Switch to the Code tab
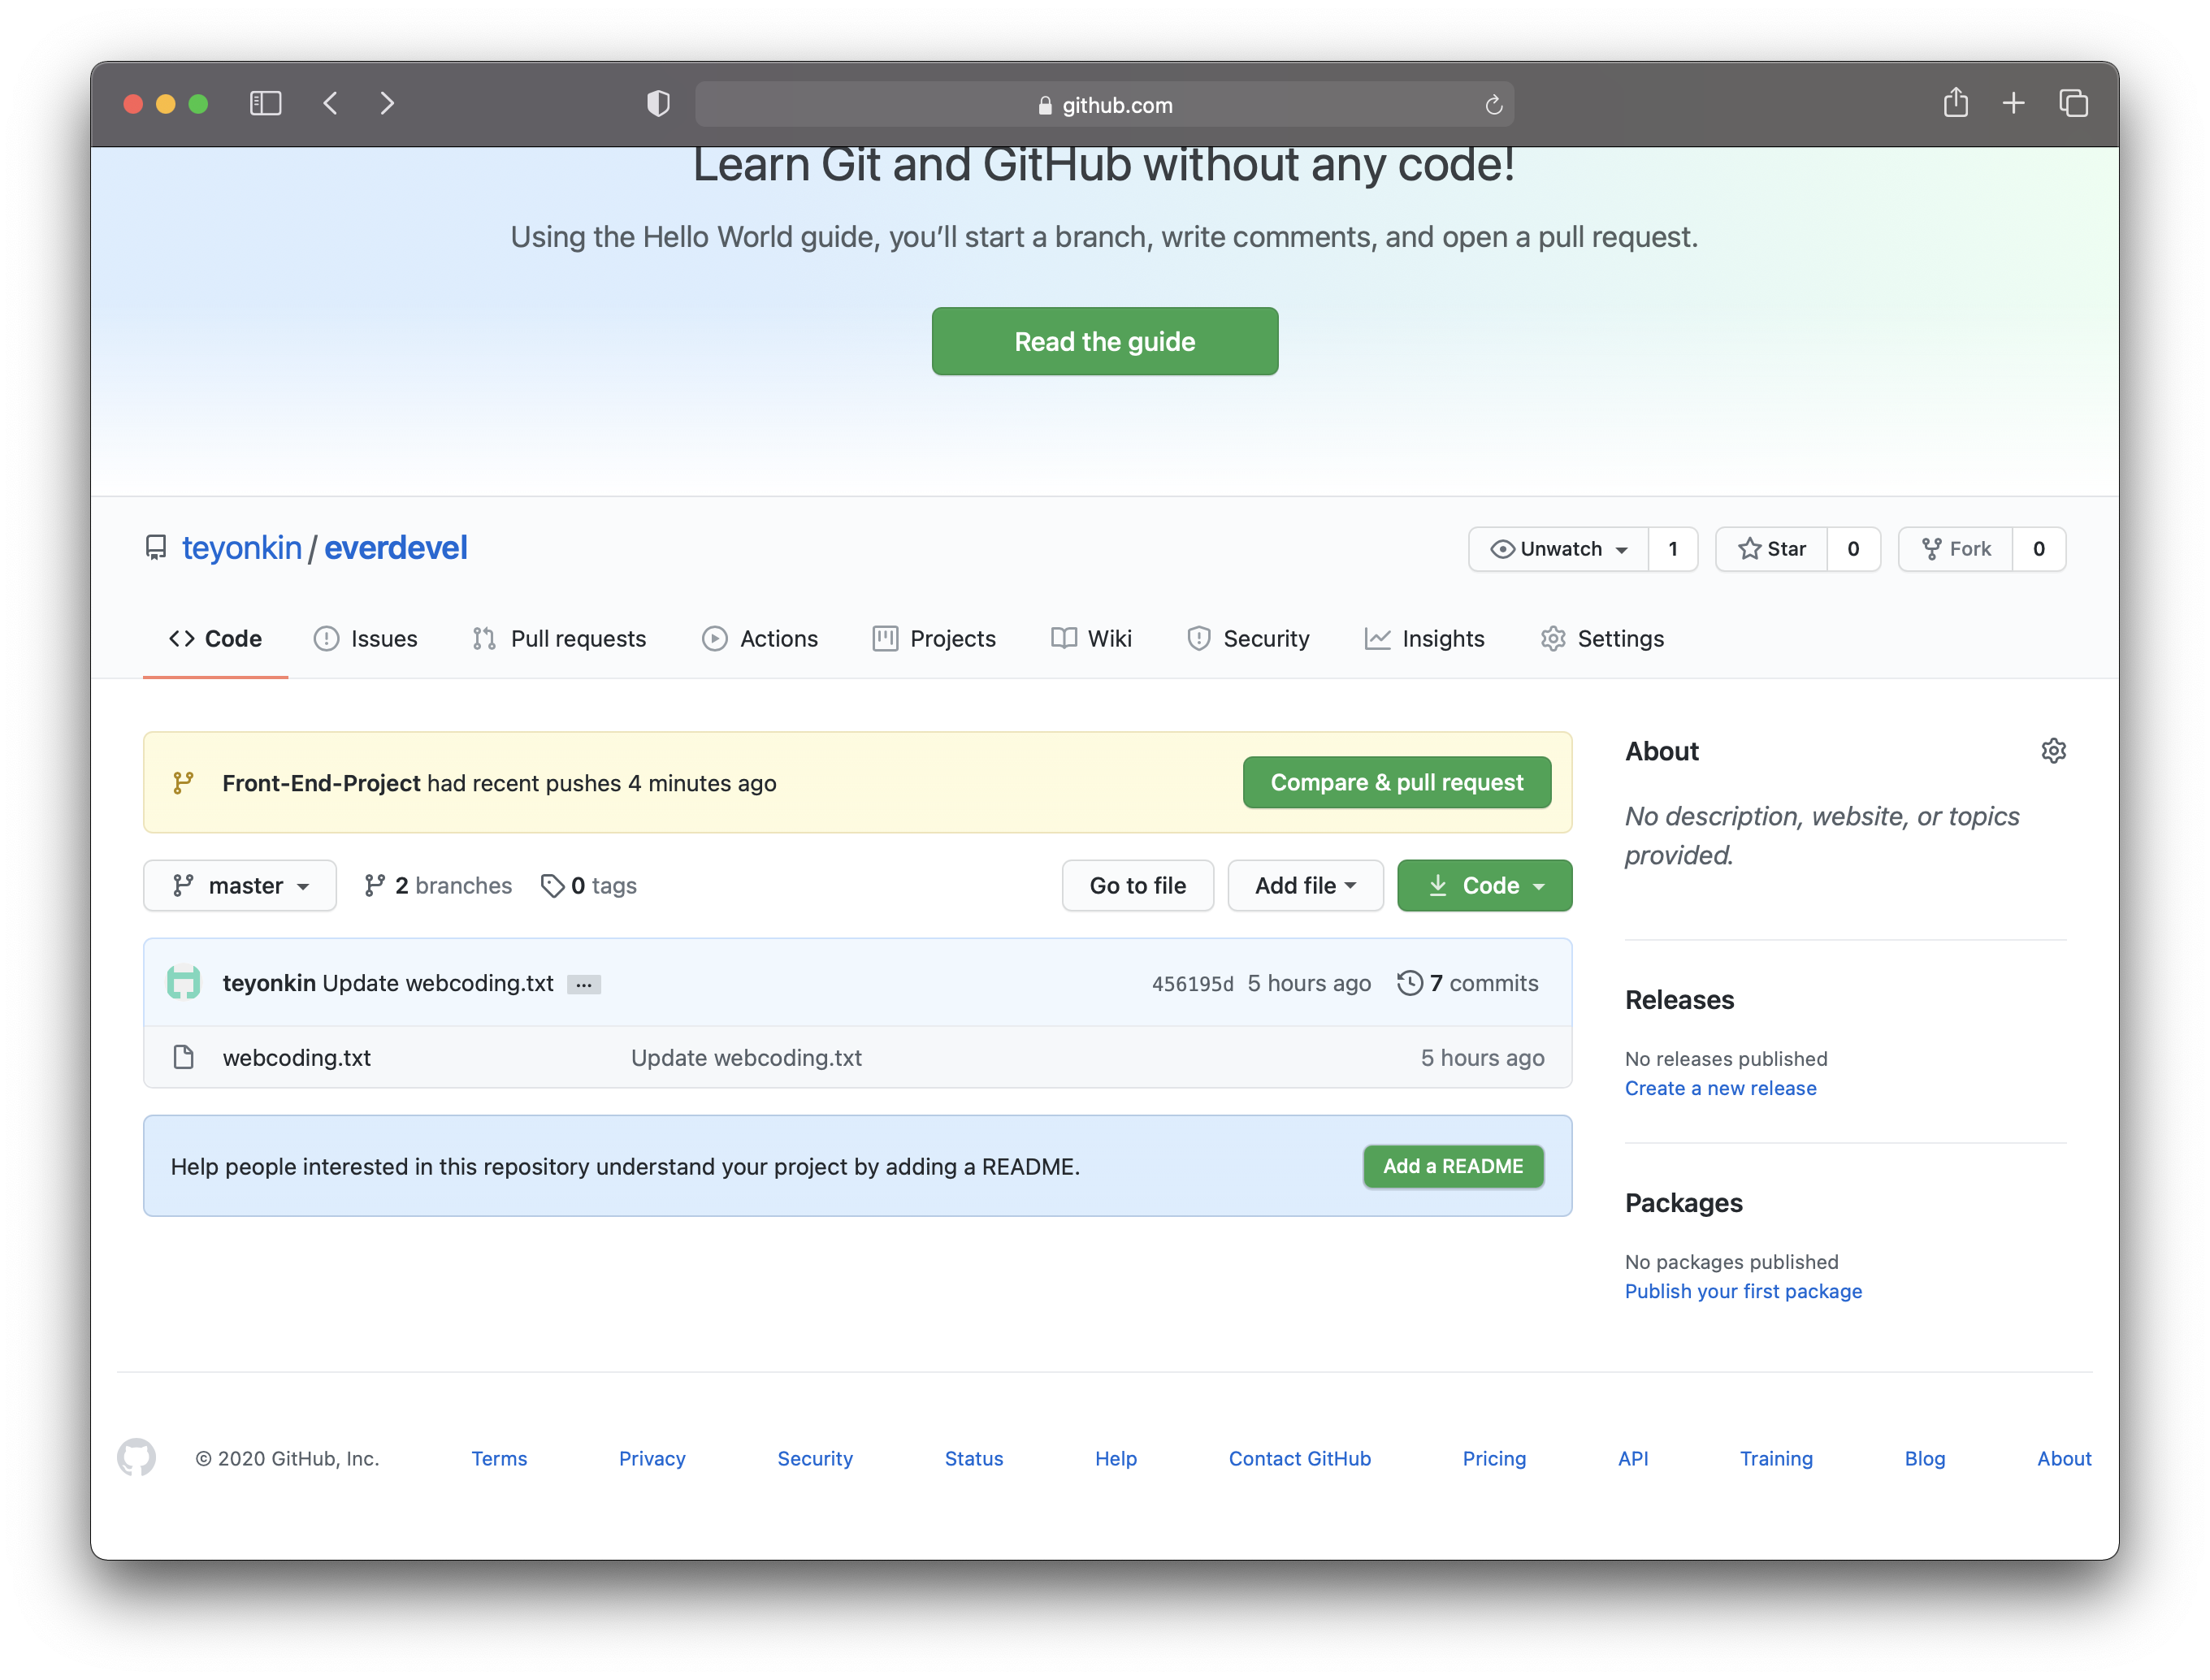This screenshot has height=1680, width=2210. click(x=215, y=638)
